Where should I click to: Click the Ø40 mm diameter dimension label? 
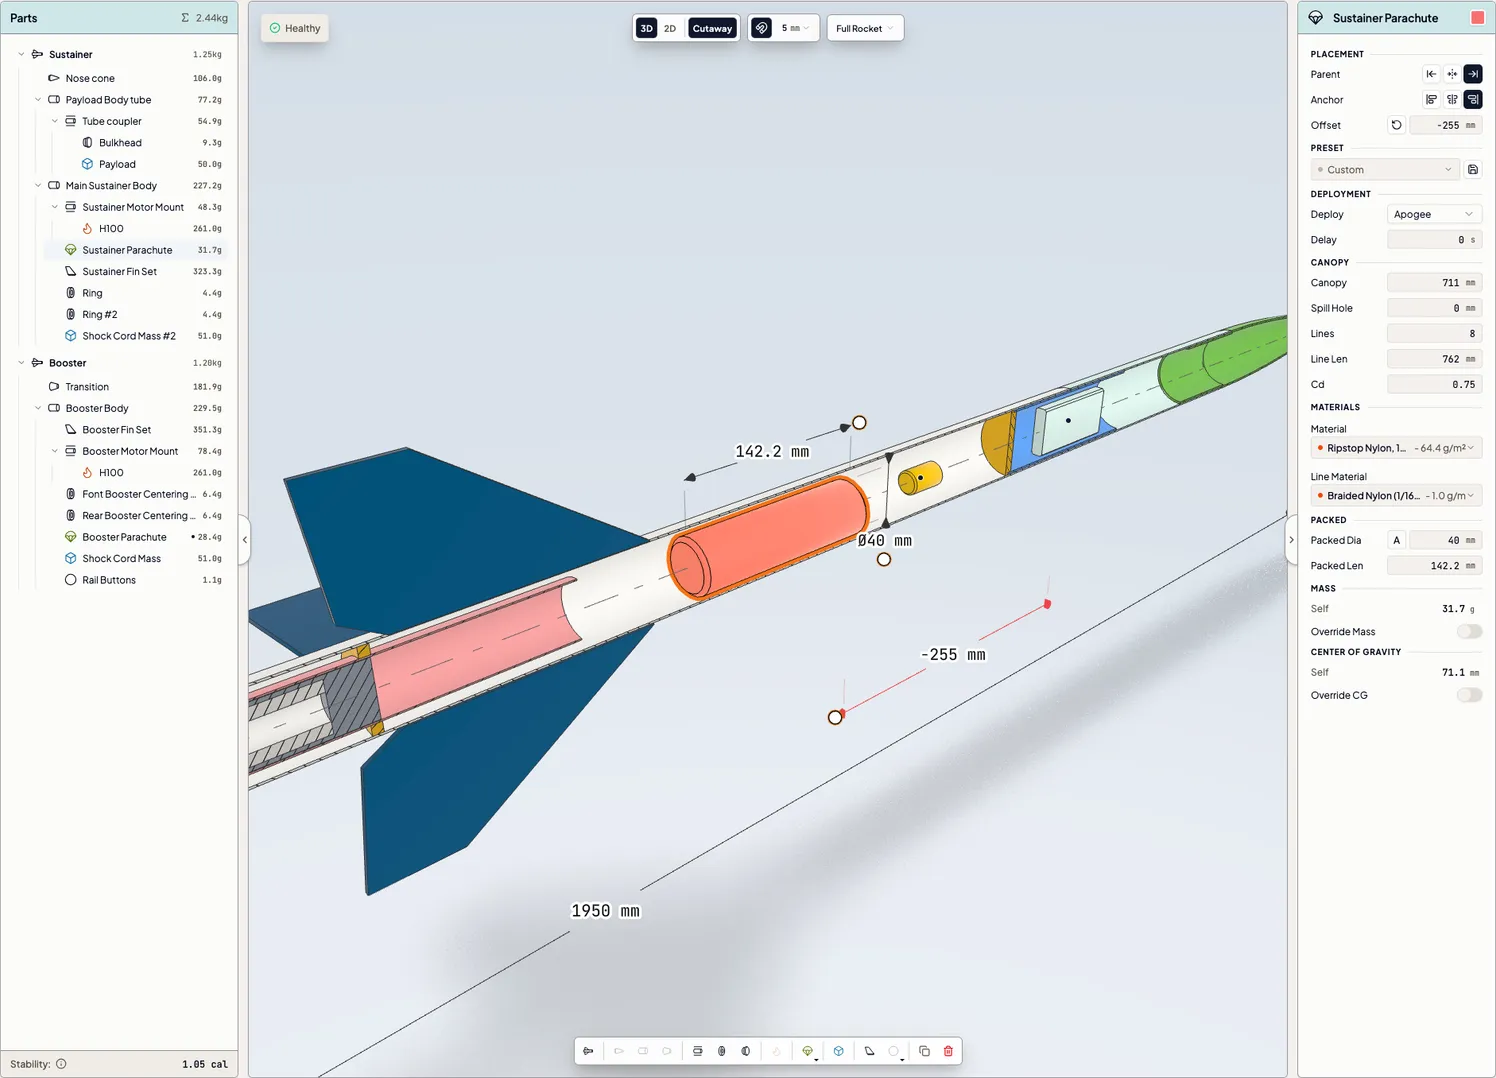click(885, 541)
